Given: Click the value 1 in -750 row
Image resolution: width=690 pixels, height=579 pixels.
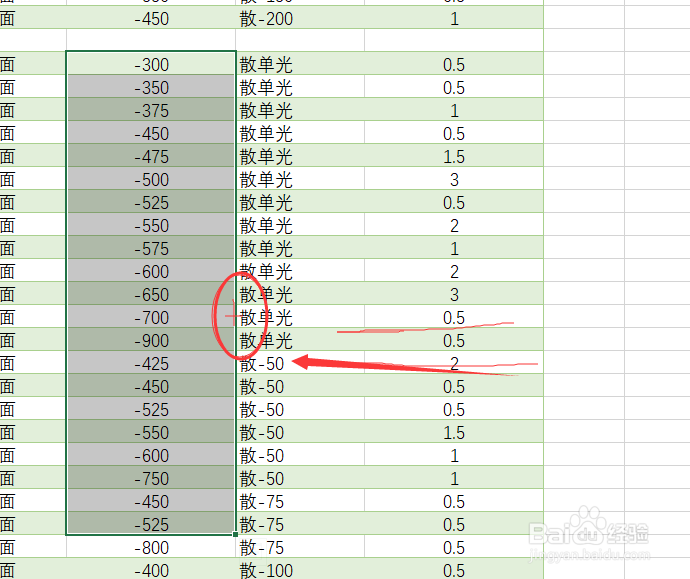Looking at the screenshot, I should (x=454, y=478).
